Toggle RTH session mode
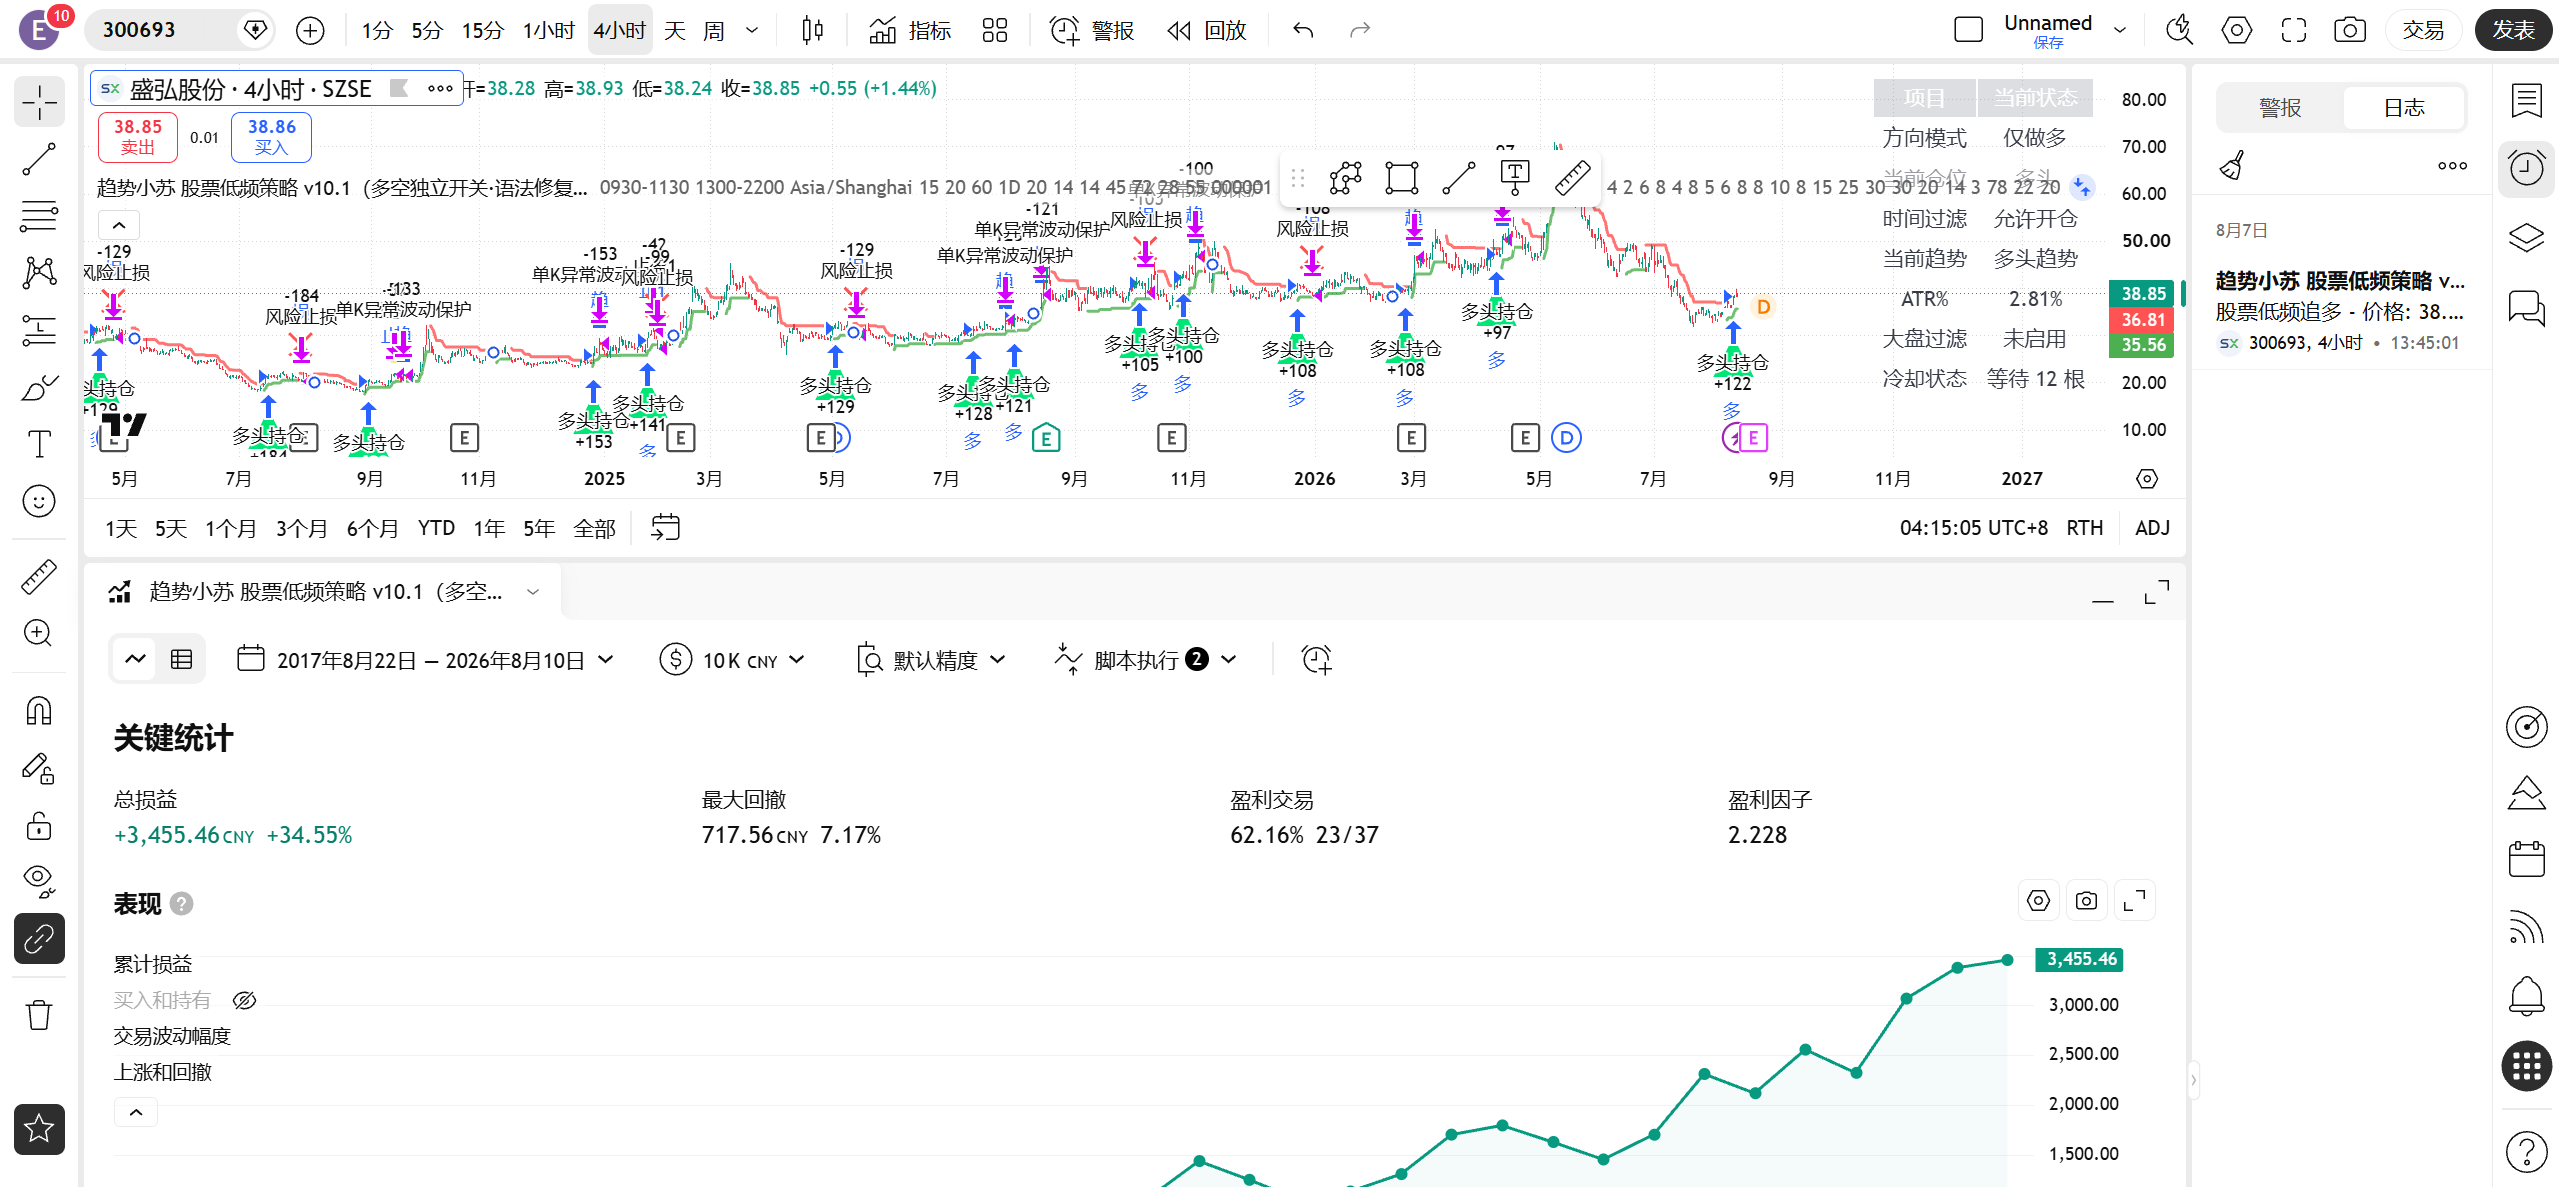The width and height of the screenshot is (2559, 1187). coord(2085,529)
